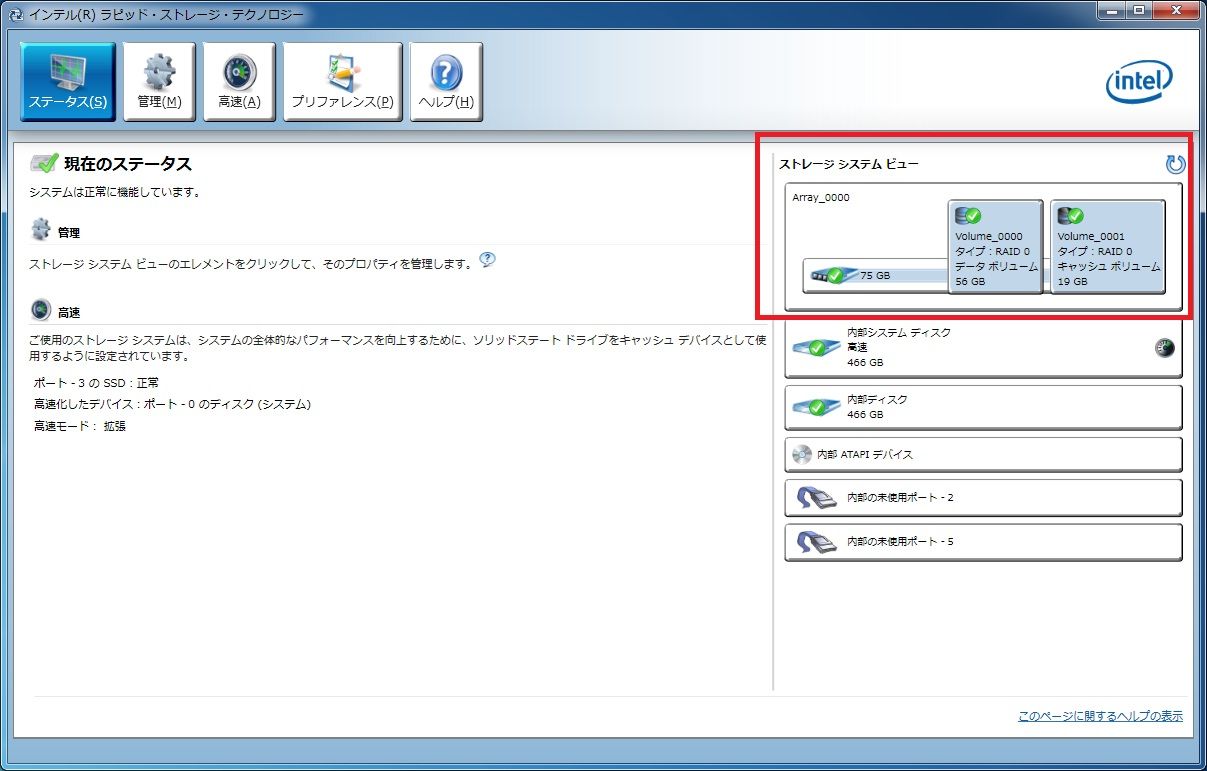Open このページに関するヘルプの表示 link

(1100, 716)
